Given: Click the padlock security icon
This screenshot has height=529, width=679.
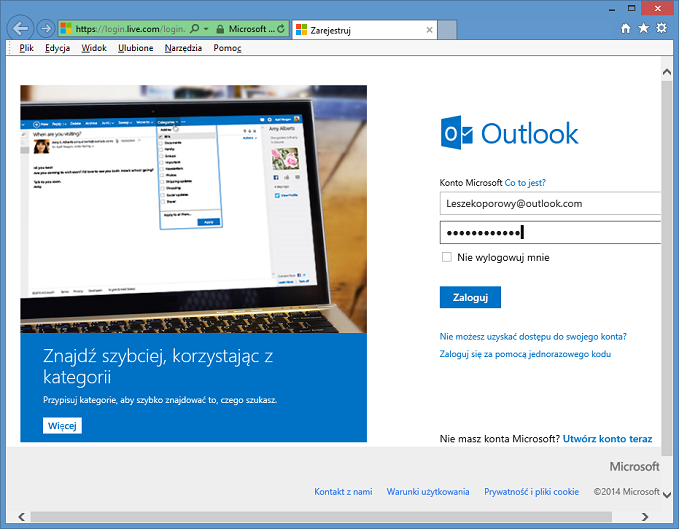Looking at the screenshot, I should click(x=219, y=30).
